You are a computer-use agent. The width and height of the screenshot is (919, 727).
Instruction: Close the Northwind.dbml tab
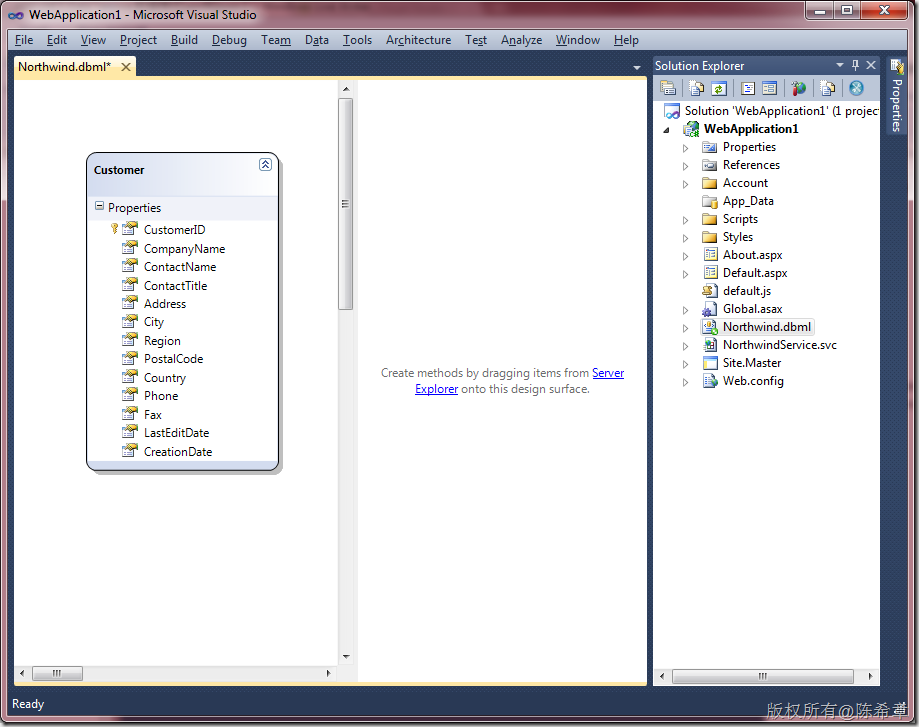125,67
